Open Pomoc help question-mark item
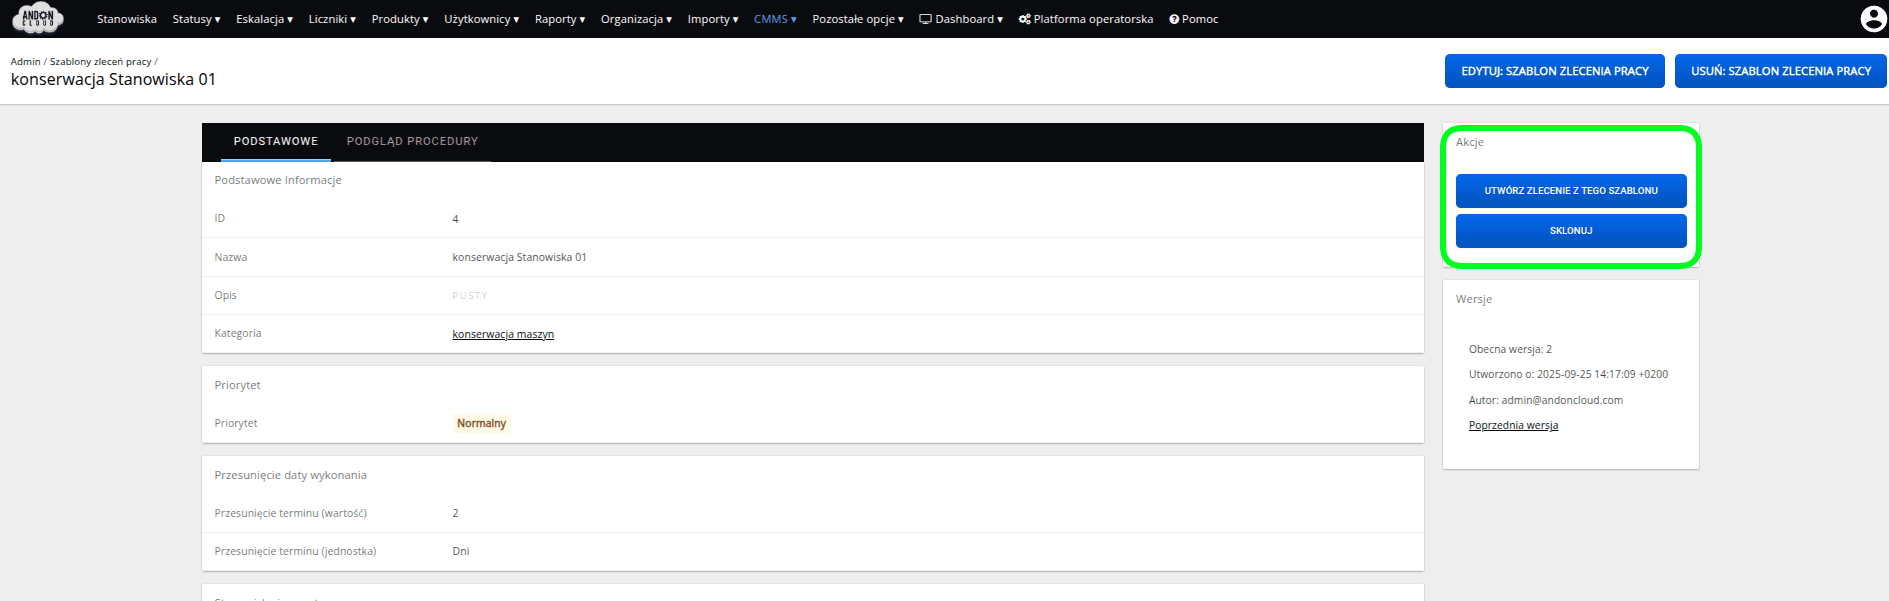1889x601 pixels. click(x=1193, y=19)
